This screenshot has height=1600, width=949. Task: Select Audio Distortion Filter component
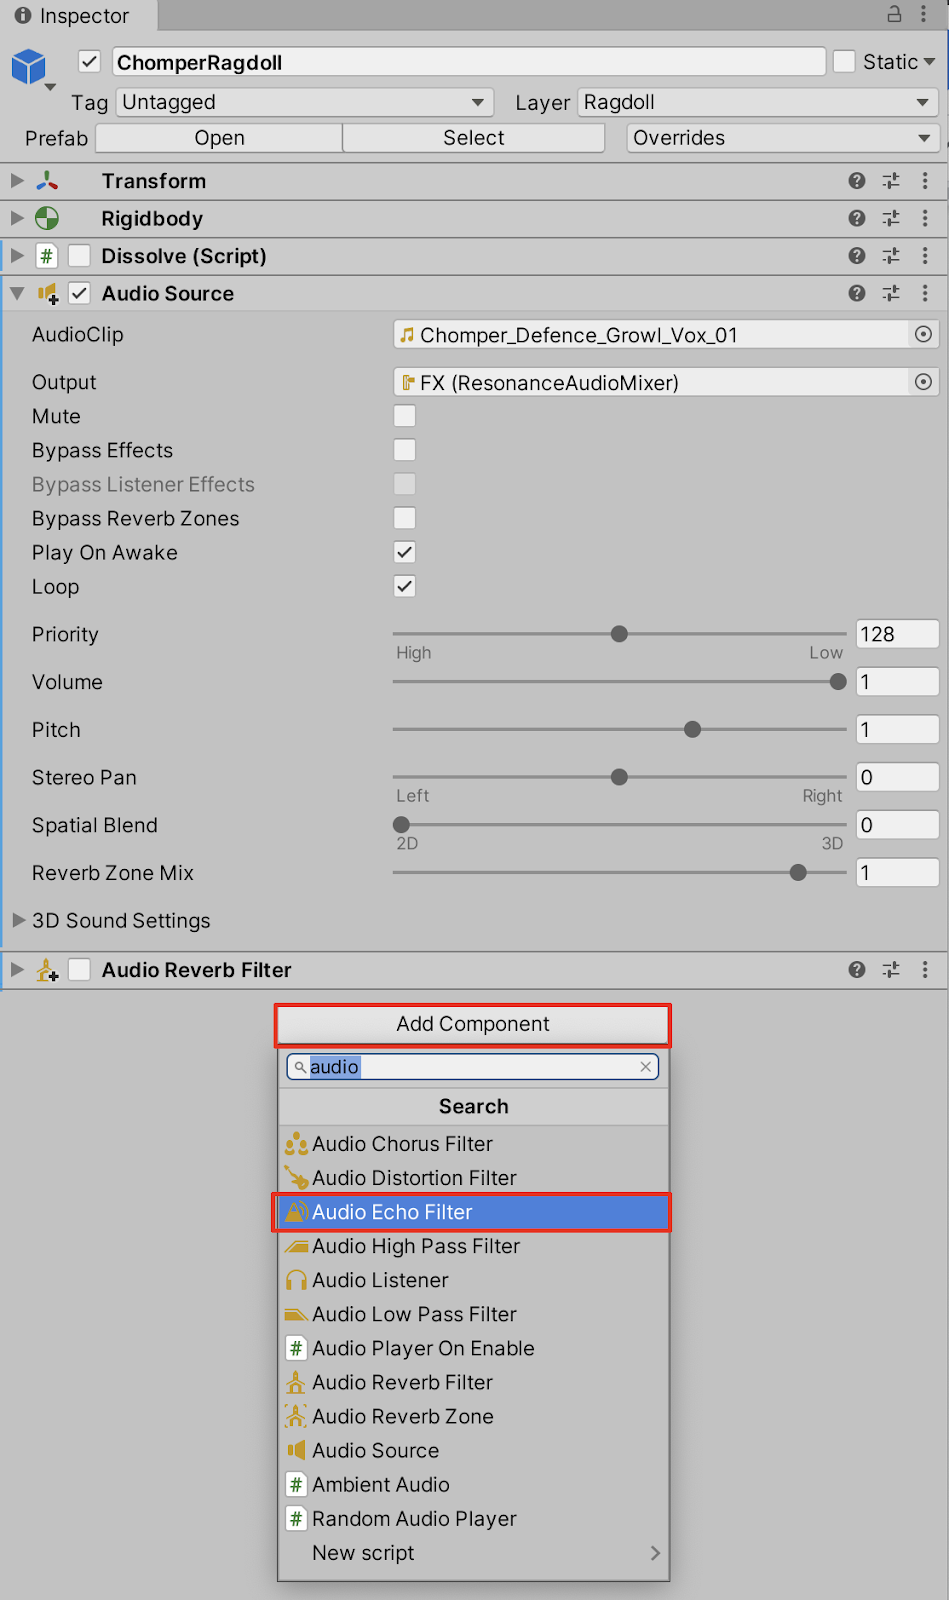pyautogui.click(x=474, y=1178)
